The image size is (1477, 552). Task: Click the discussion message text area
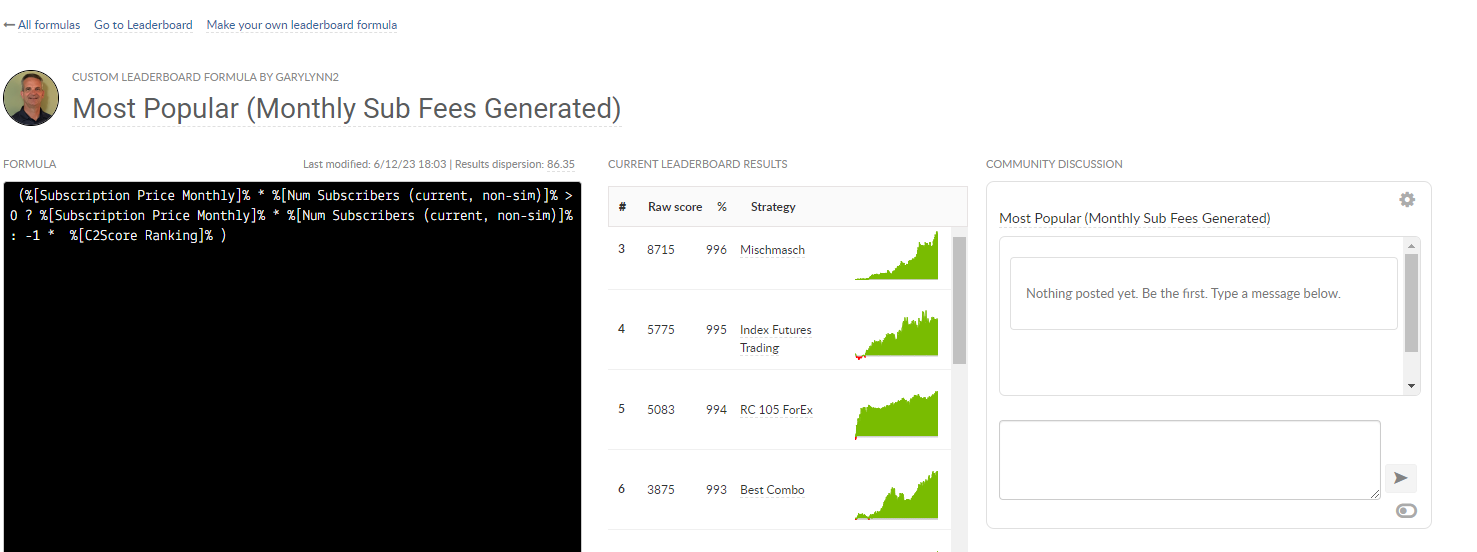tap(1190, 460)
